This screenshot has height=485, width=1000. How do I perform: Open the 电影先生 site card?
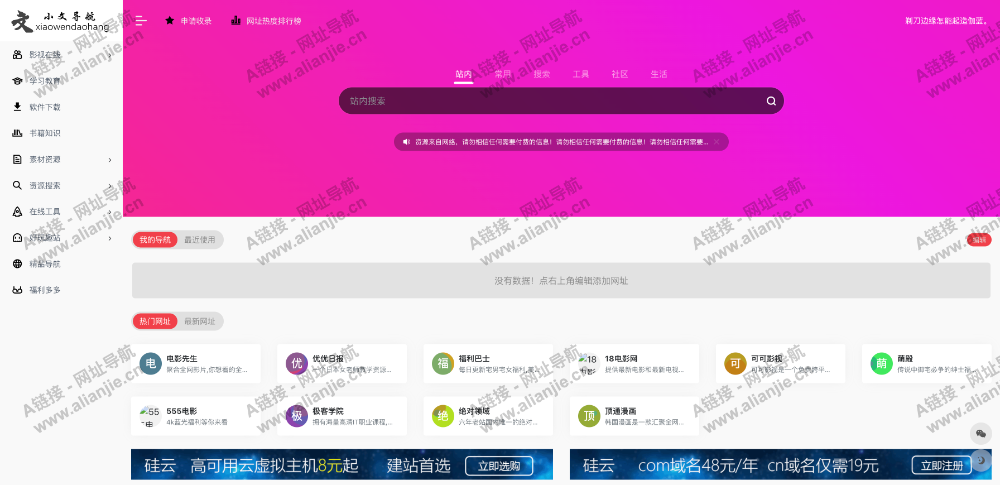(x=196, y=364)
